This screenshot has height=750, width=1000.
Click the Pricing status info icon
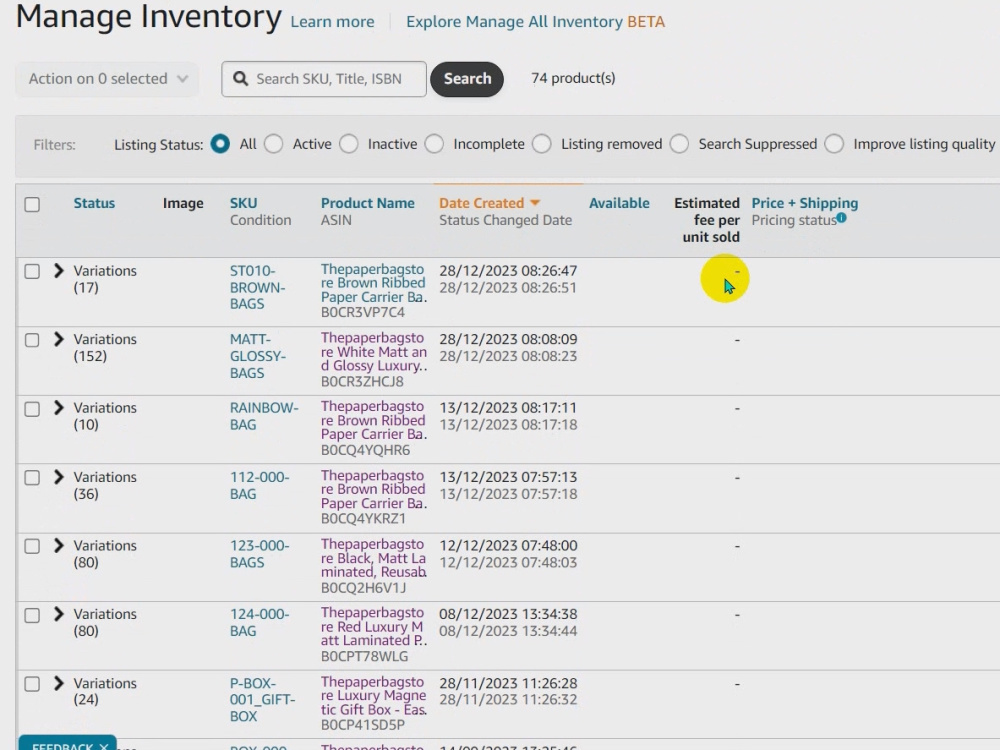click(842, 218)
